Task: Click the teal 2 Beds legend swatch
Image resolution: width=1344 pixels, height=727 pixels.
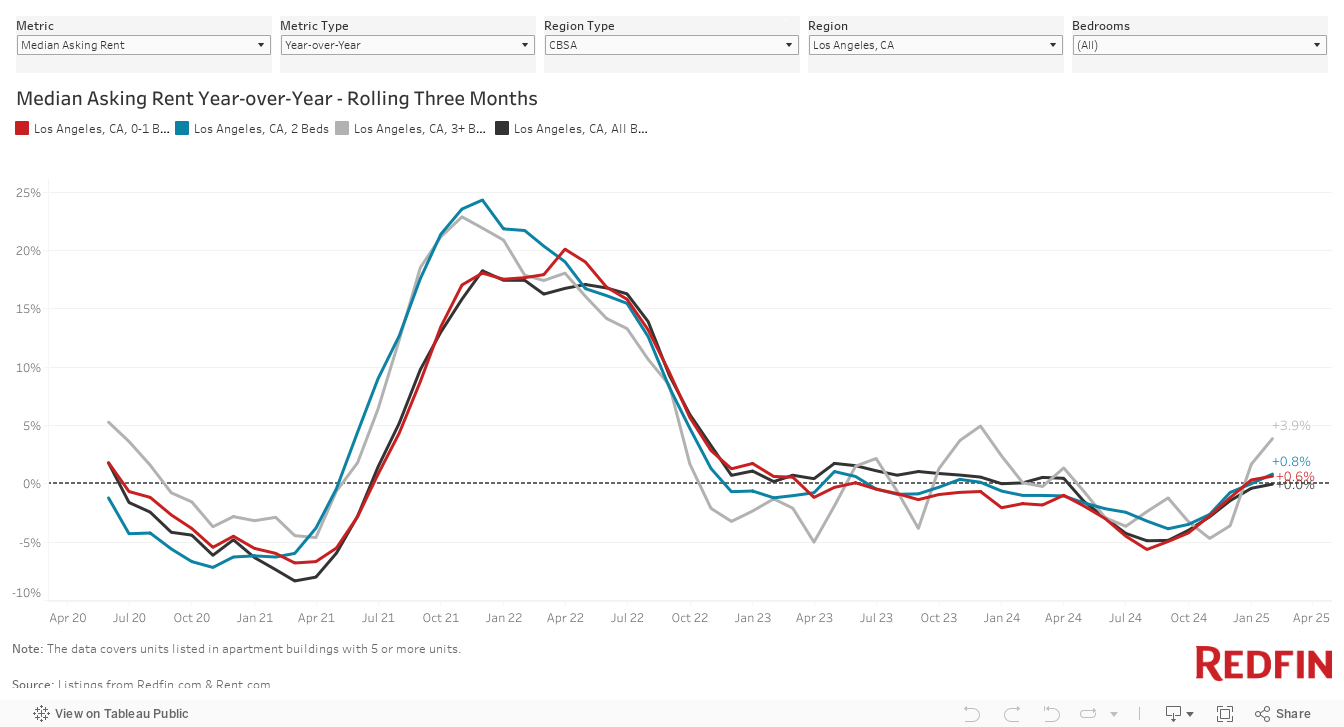Action: (183, 128)
